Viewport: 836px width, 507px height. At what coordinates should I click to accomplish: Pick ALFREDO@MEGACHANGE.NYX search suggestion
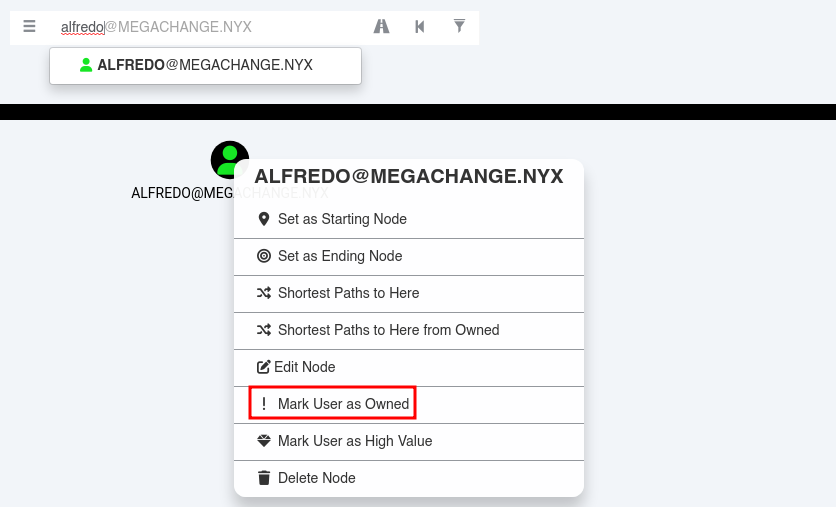coord(205,65)
